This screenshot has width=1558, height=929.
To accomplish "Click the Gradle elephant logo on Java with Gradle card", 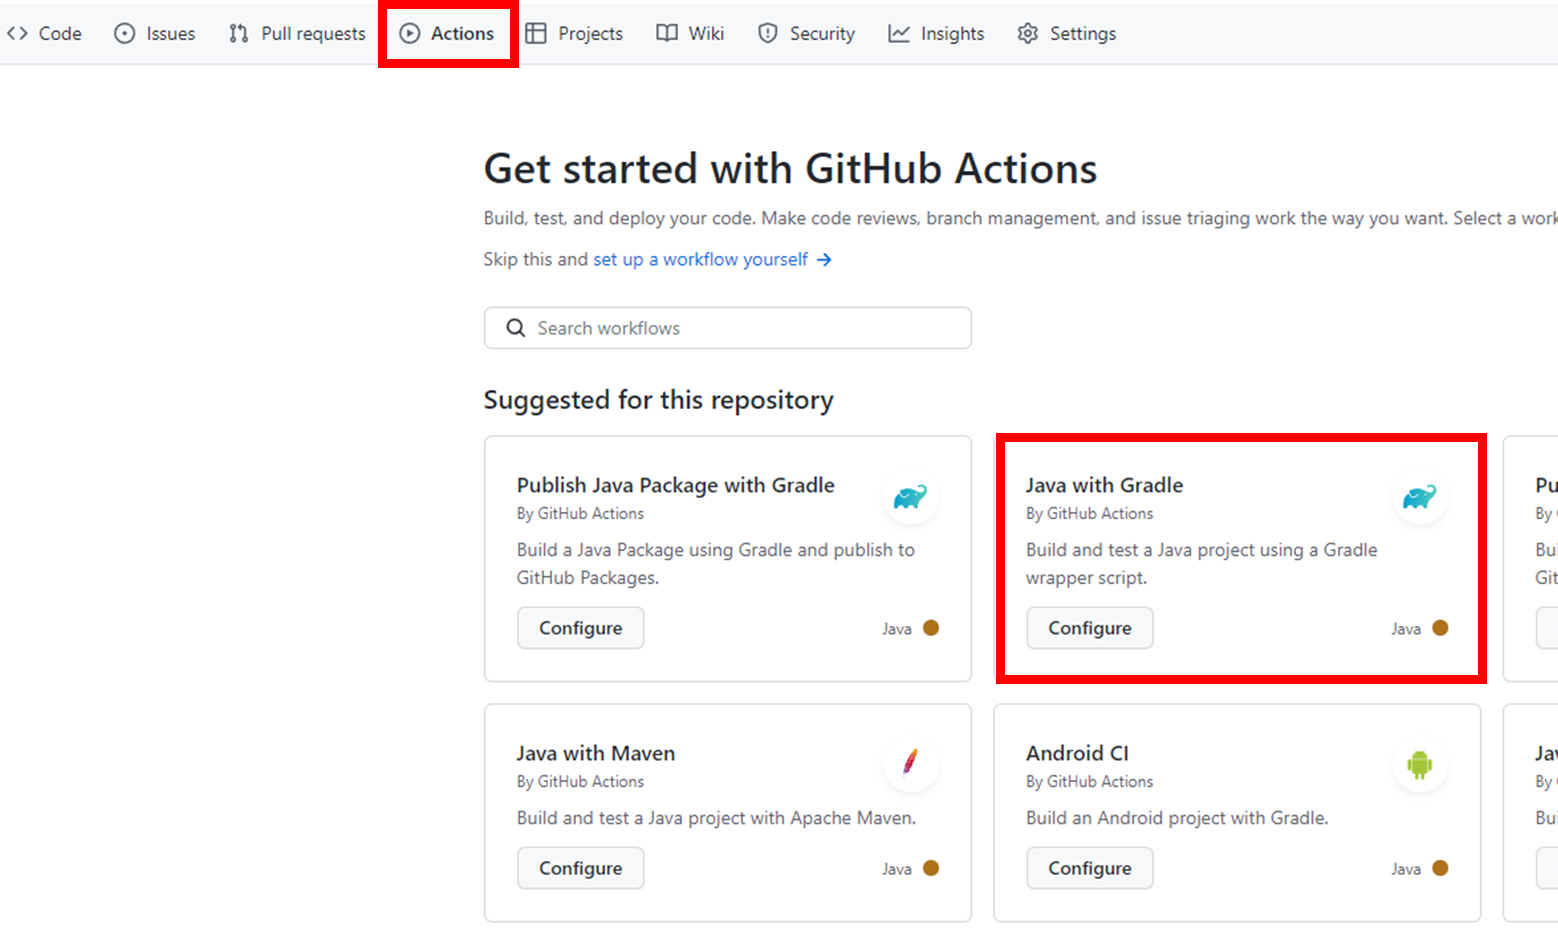I will coord(1419,496).
